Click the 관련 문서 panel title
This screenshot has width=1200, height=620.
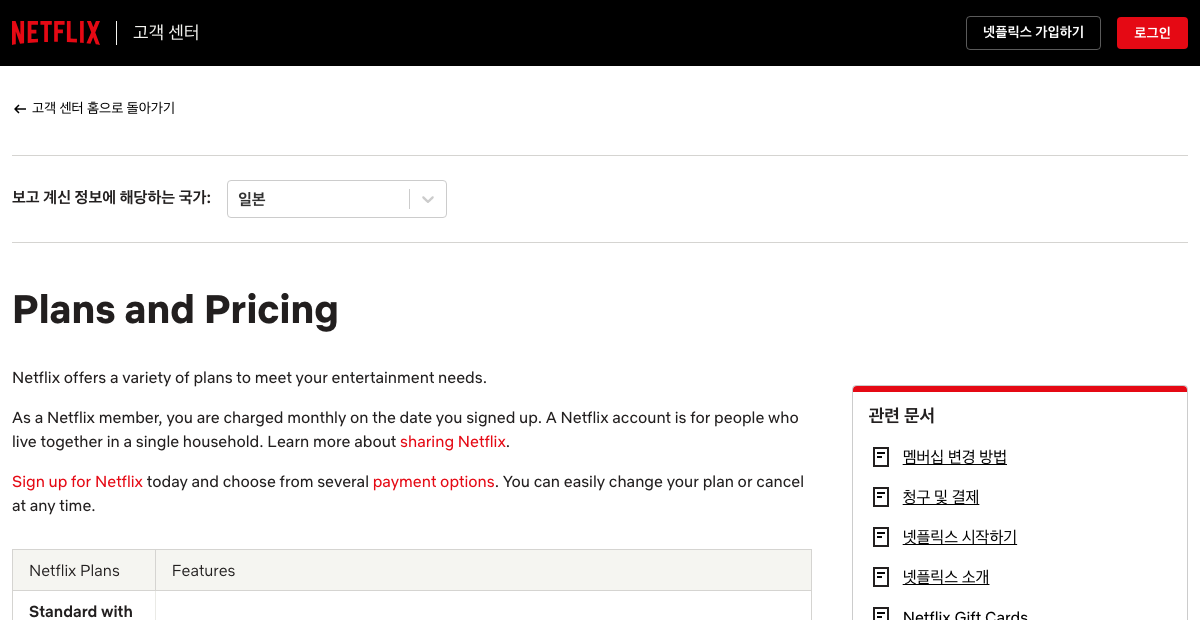click(x=902, y=415)
